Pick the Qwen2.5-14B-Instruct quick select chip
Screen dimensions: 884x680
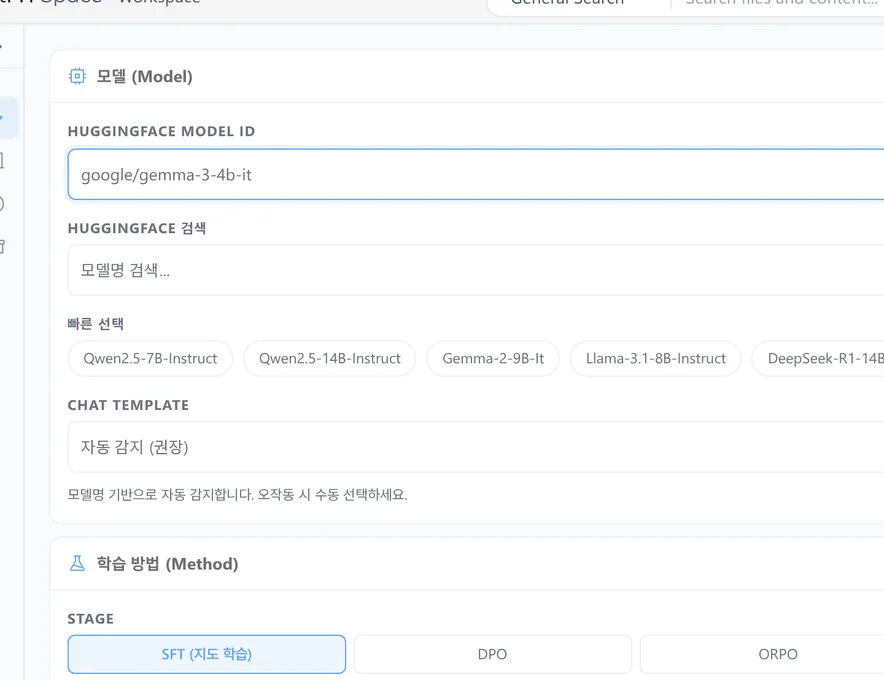(x=330, y=359)
